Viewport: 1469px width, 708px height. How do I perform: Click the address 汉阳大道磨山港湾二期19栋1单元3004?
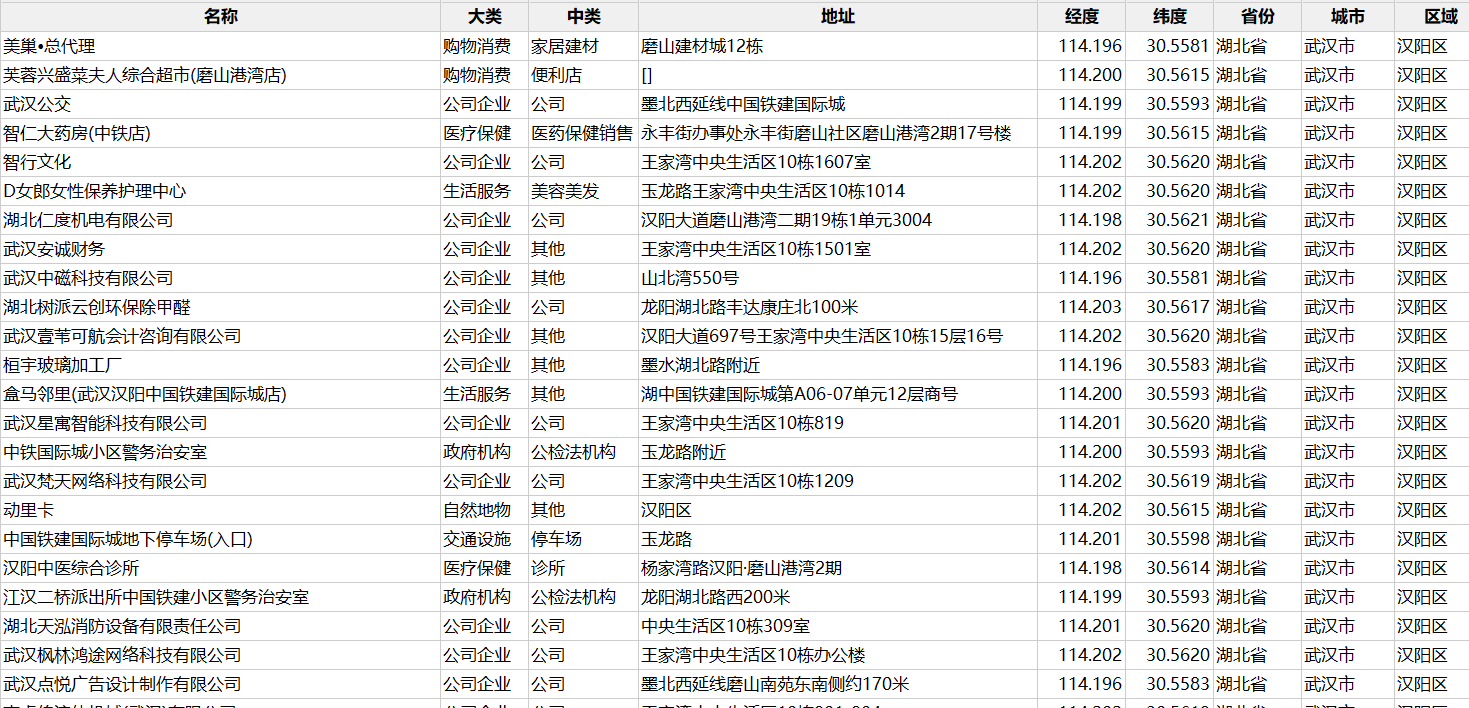pos(838,220)
